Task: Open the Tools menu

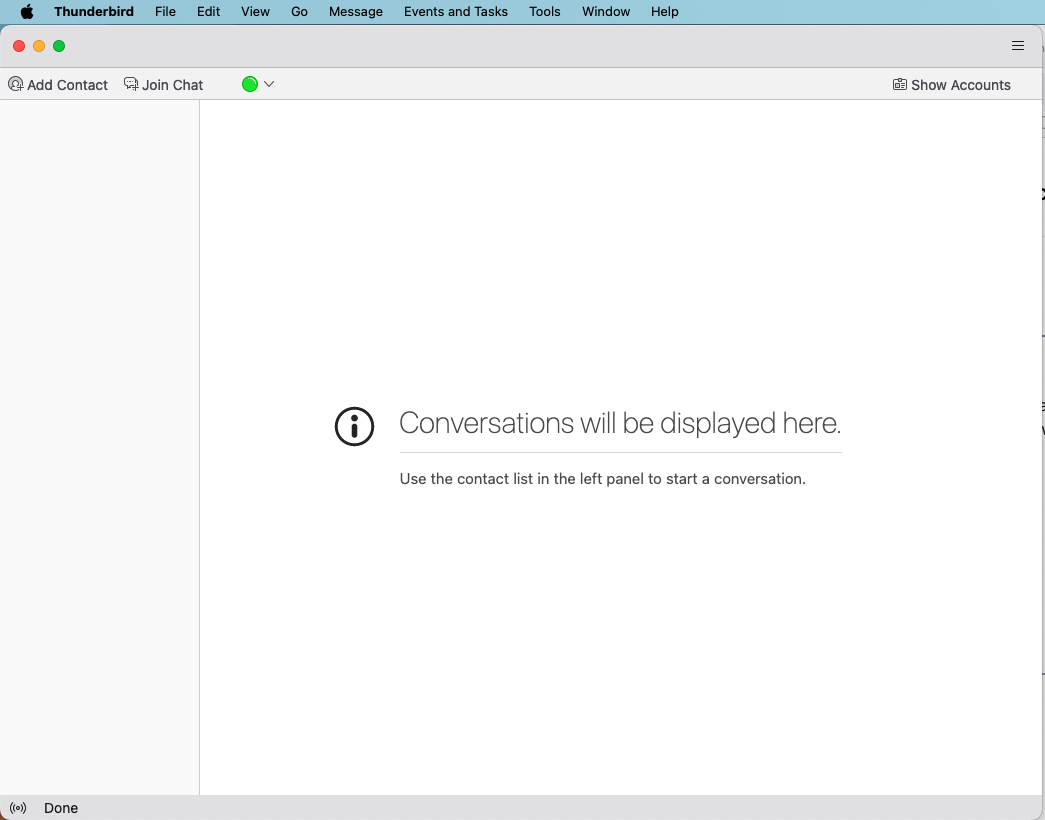Action: pos(544,11)
